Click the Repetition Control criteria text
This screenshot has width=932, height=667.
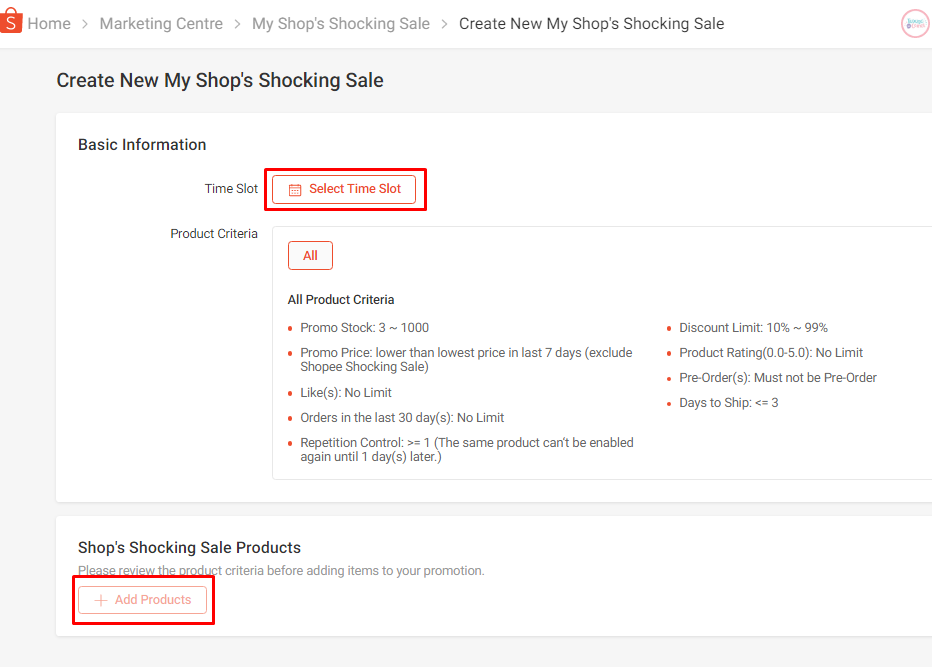467,449
